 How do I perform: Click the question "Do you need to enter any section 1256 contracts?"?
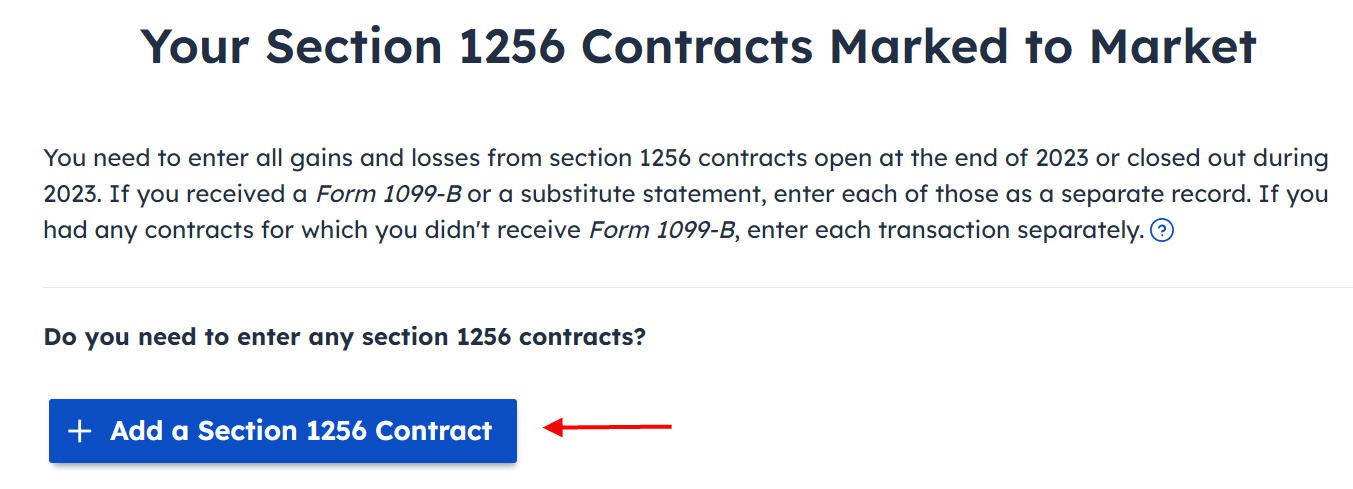point(345,337)
